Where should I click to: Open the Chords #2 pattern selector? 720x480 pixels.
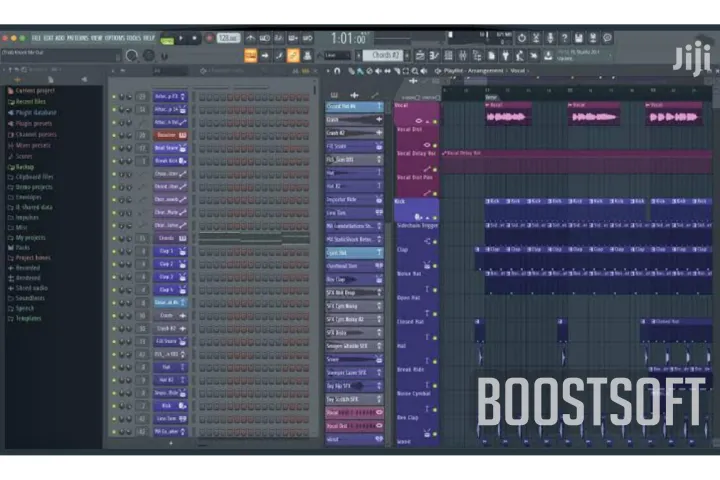click(x=385, y=55)
